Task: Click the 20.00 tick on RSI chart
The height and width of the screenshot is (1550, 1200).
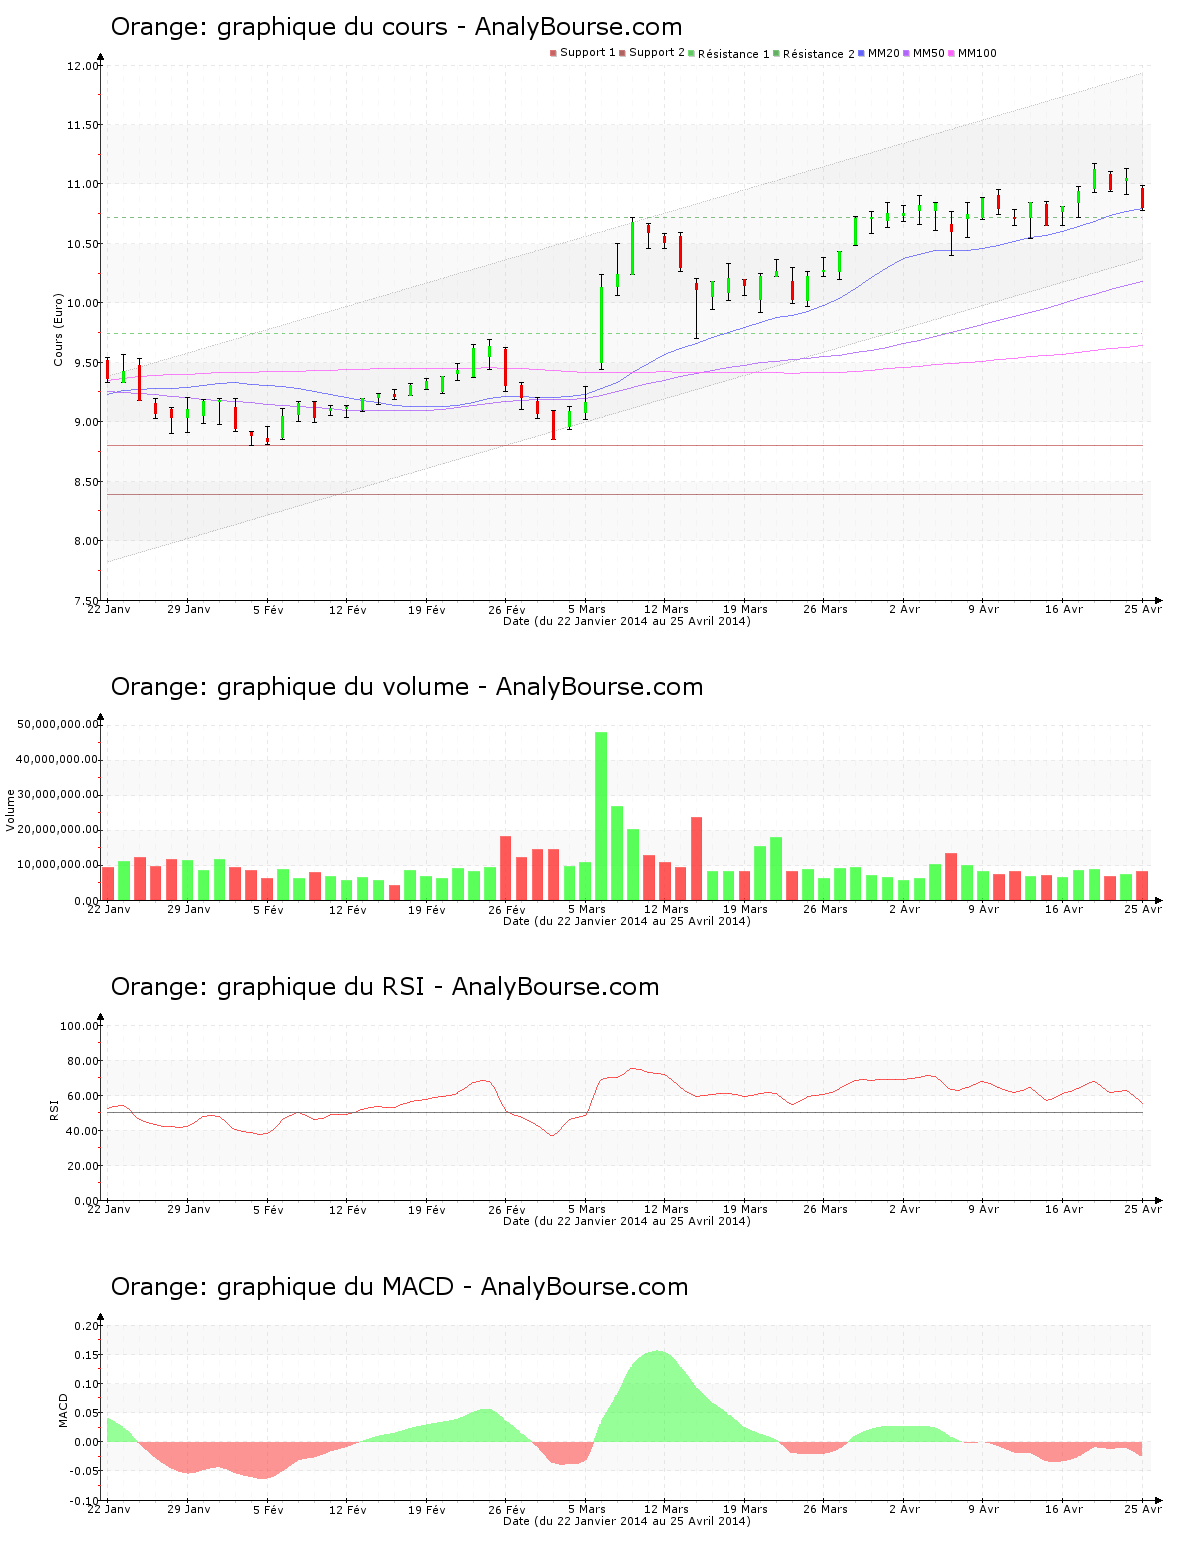Action: click(x=83, y=1166)
